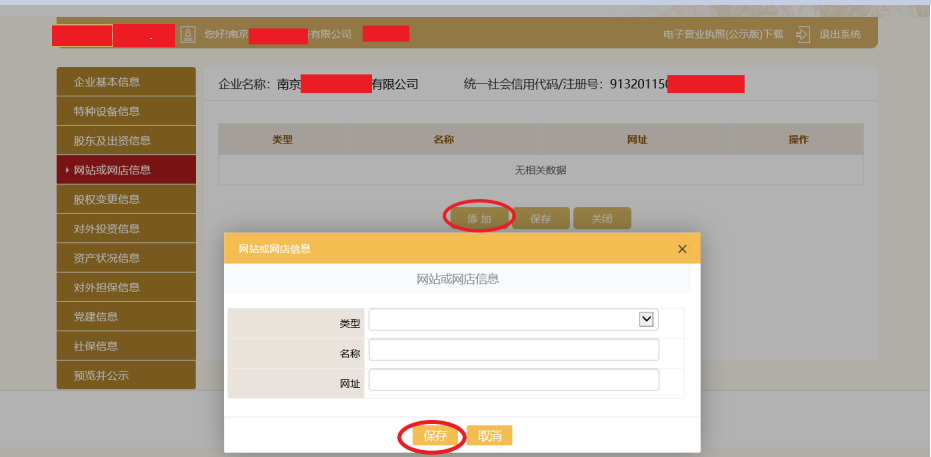Click the 添加 button

479,218
